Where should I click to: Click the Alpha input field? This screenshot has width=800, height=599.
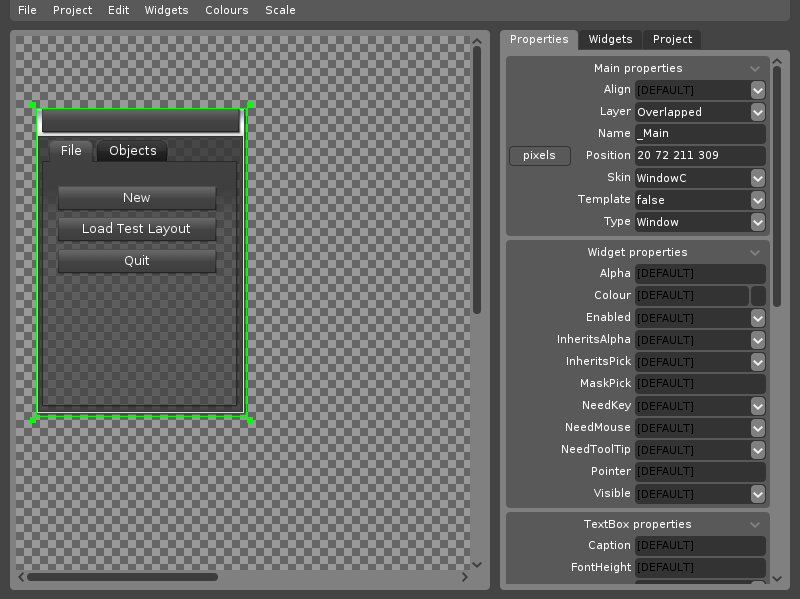tap(700, 273)
